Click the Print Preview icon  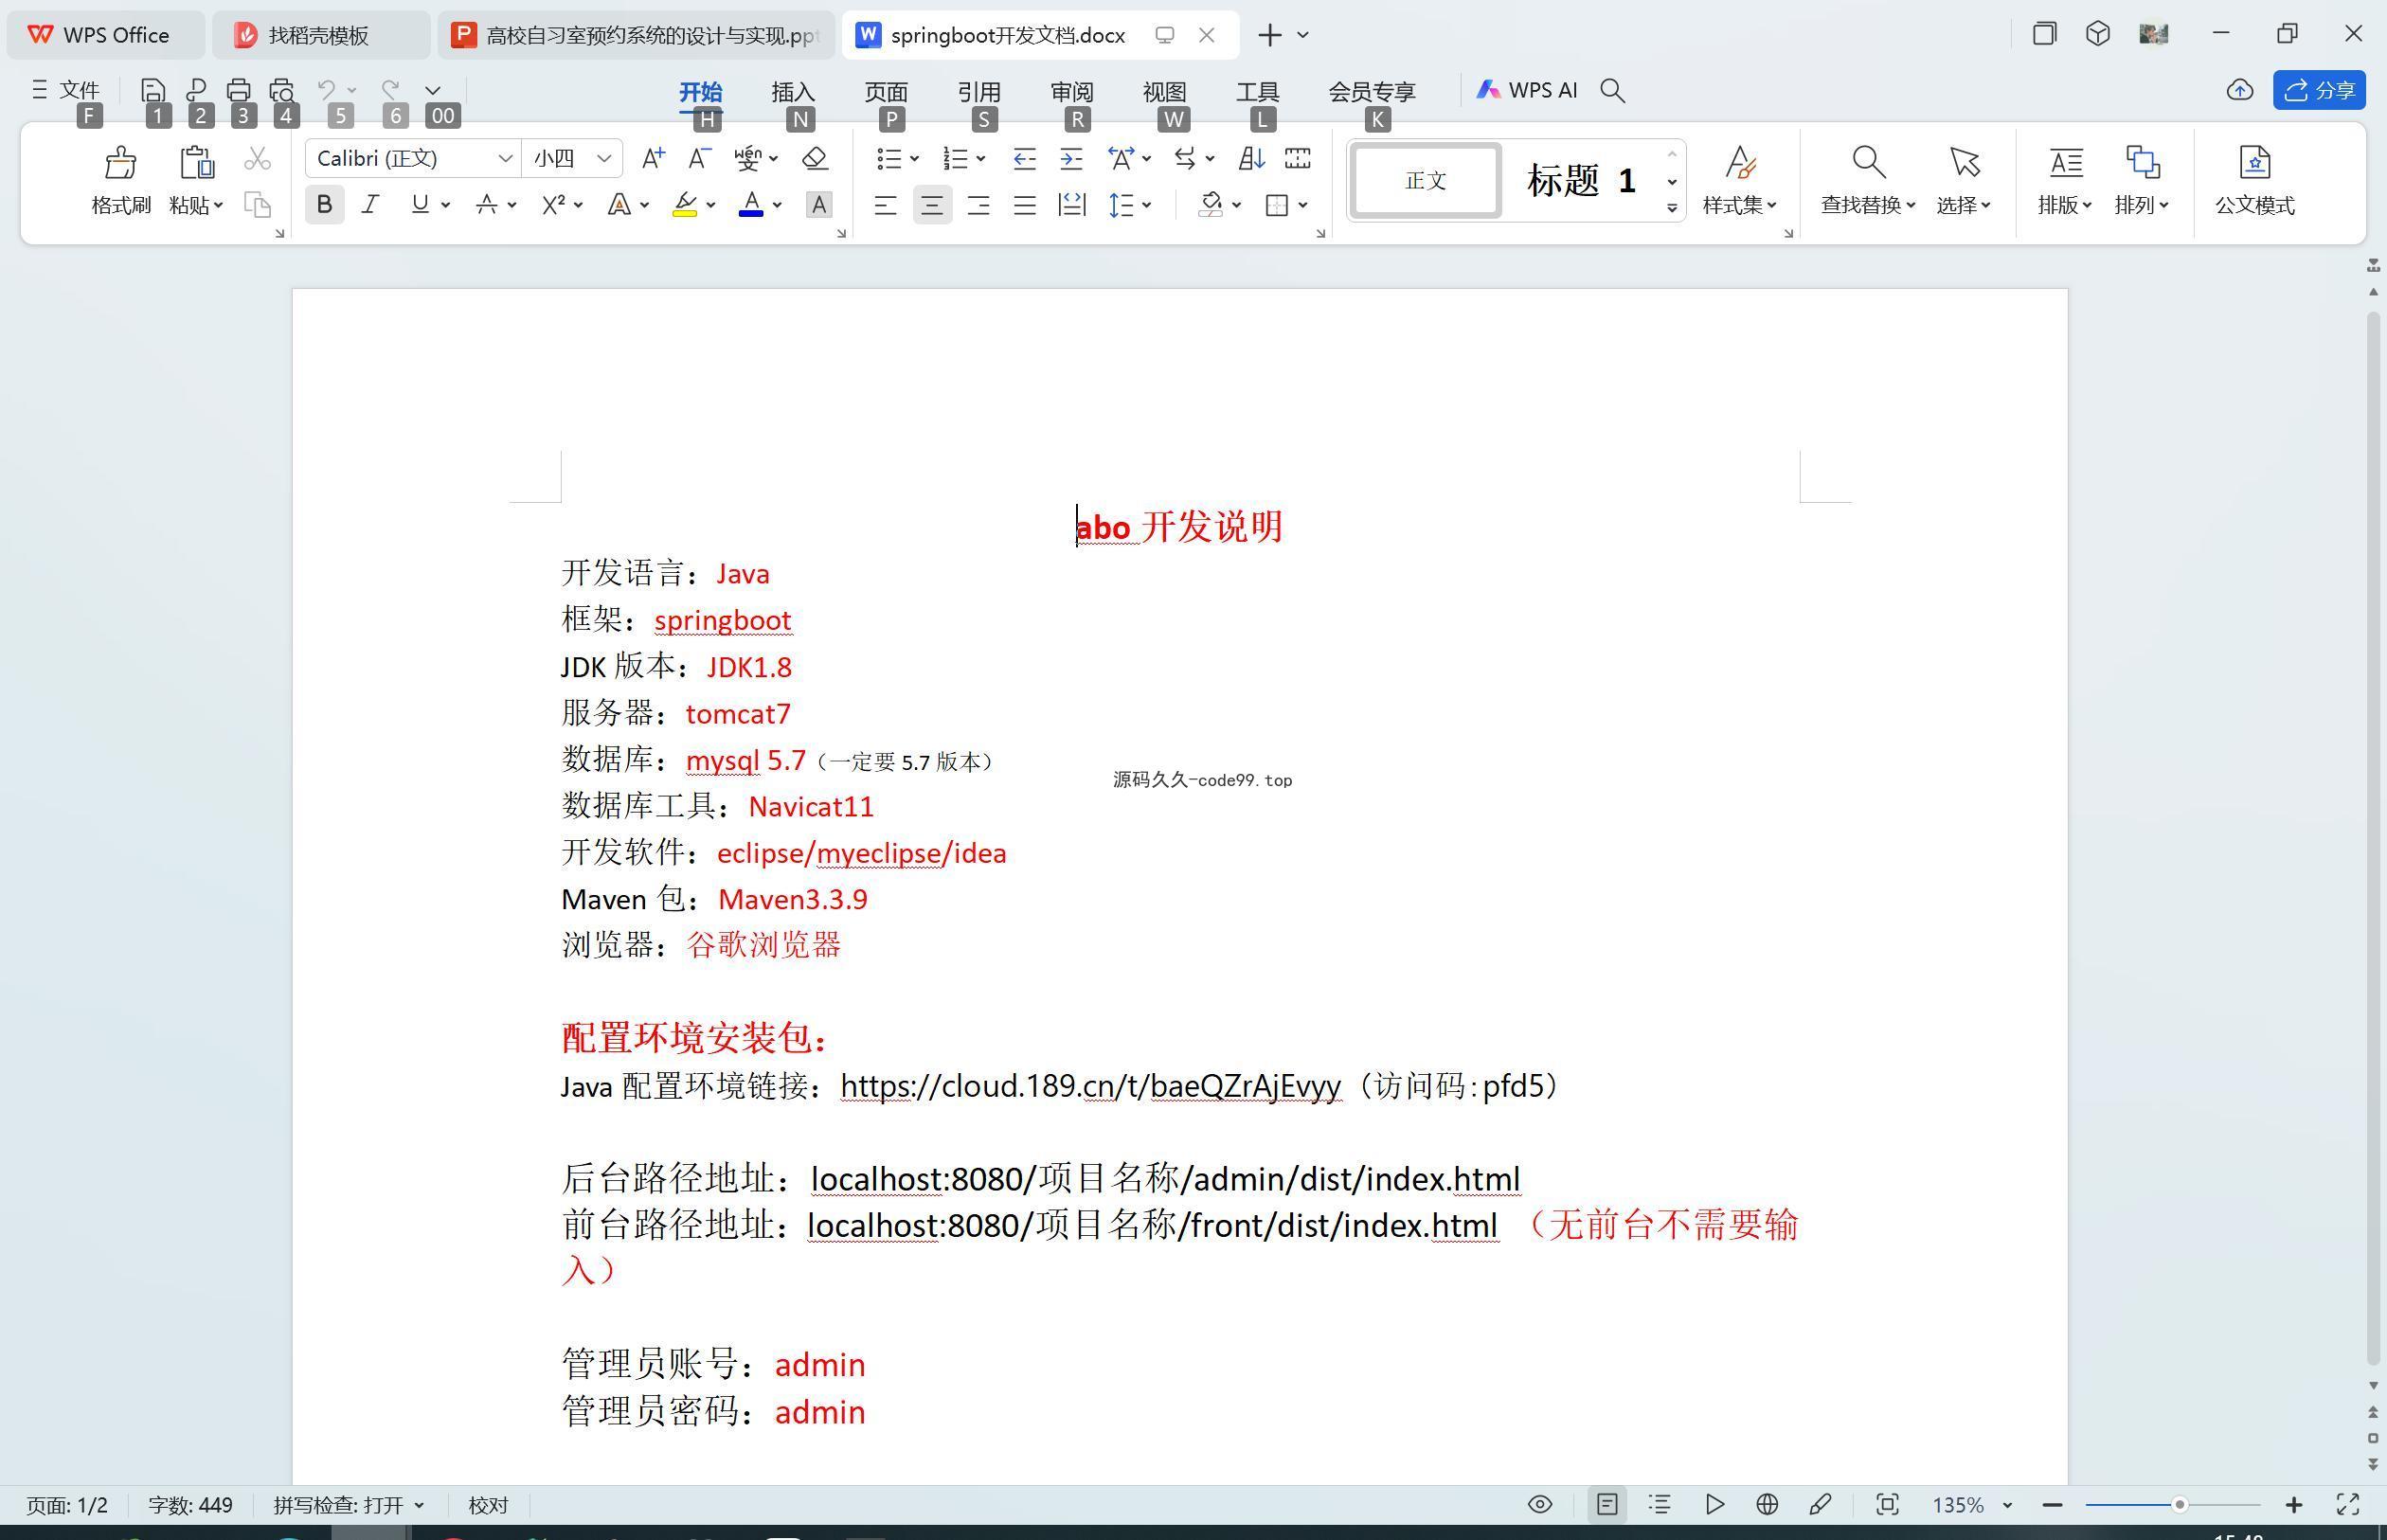[282, 90]
